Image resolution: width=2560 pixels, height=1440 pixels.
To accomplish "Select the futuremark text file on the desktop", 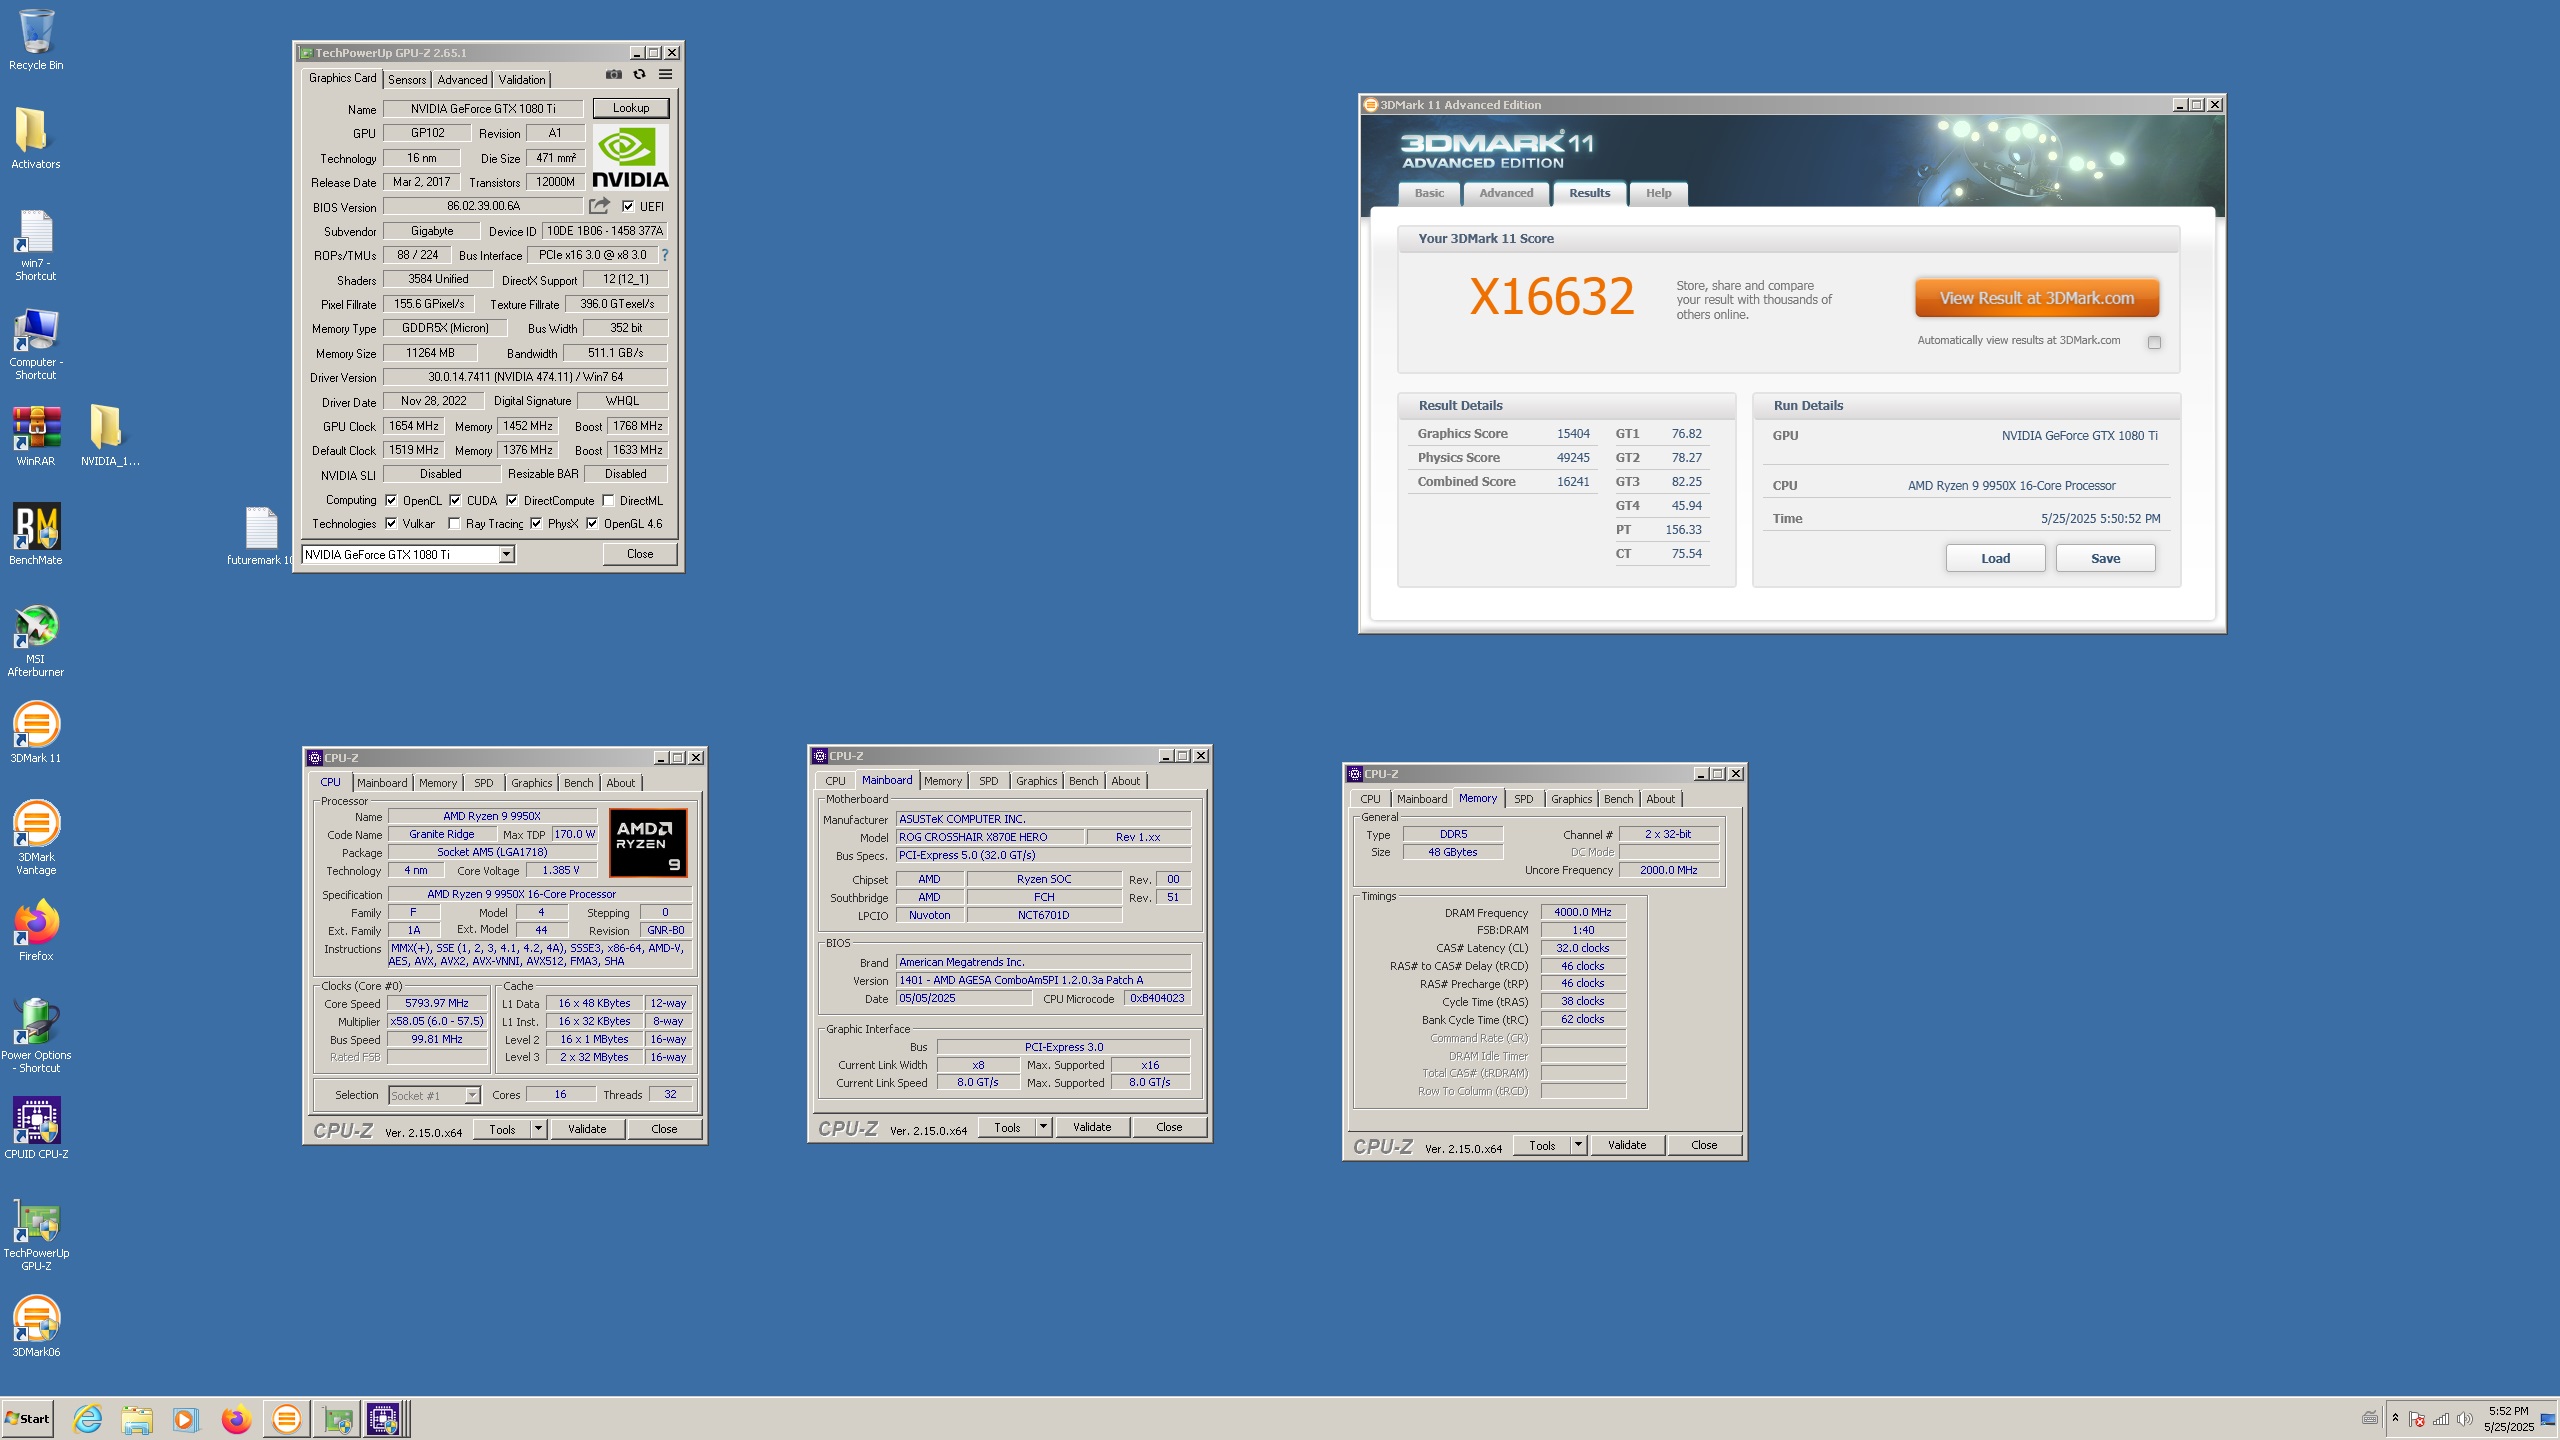I will 260,536.
